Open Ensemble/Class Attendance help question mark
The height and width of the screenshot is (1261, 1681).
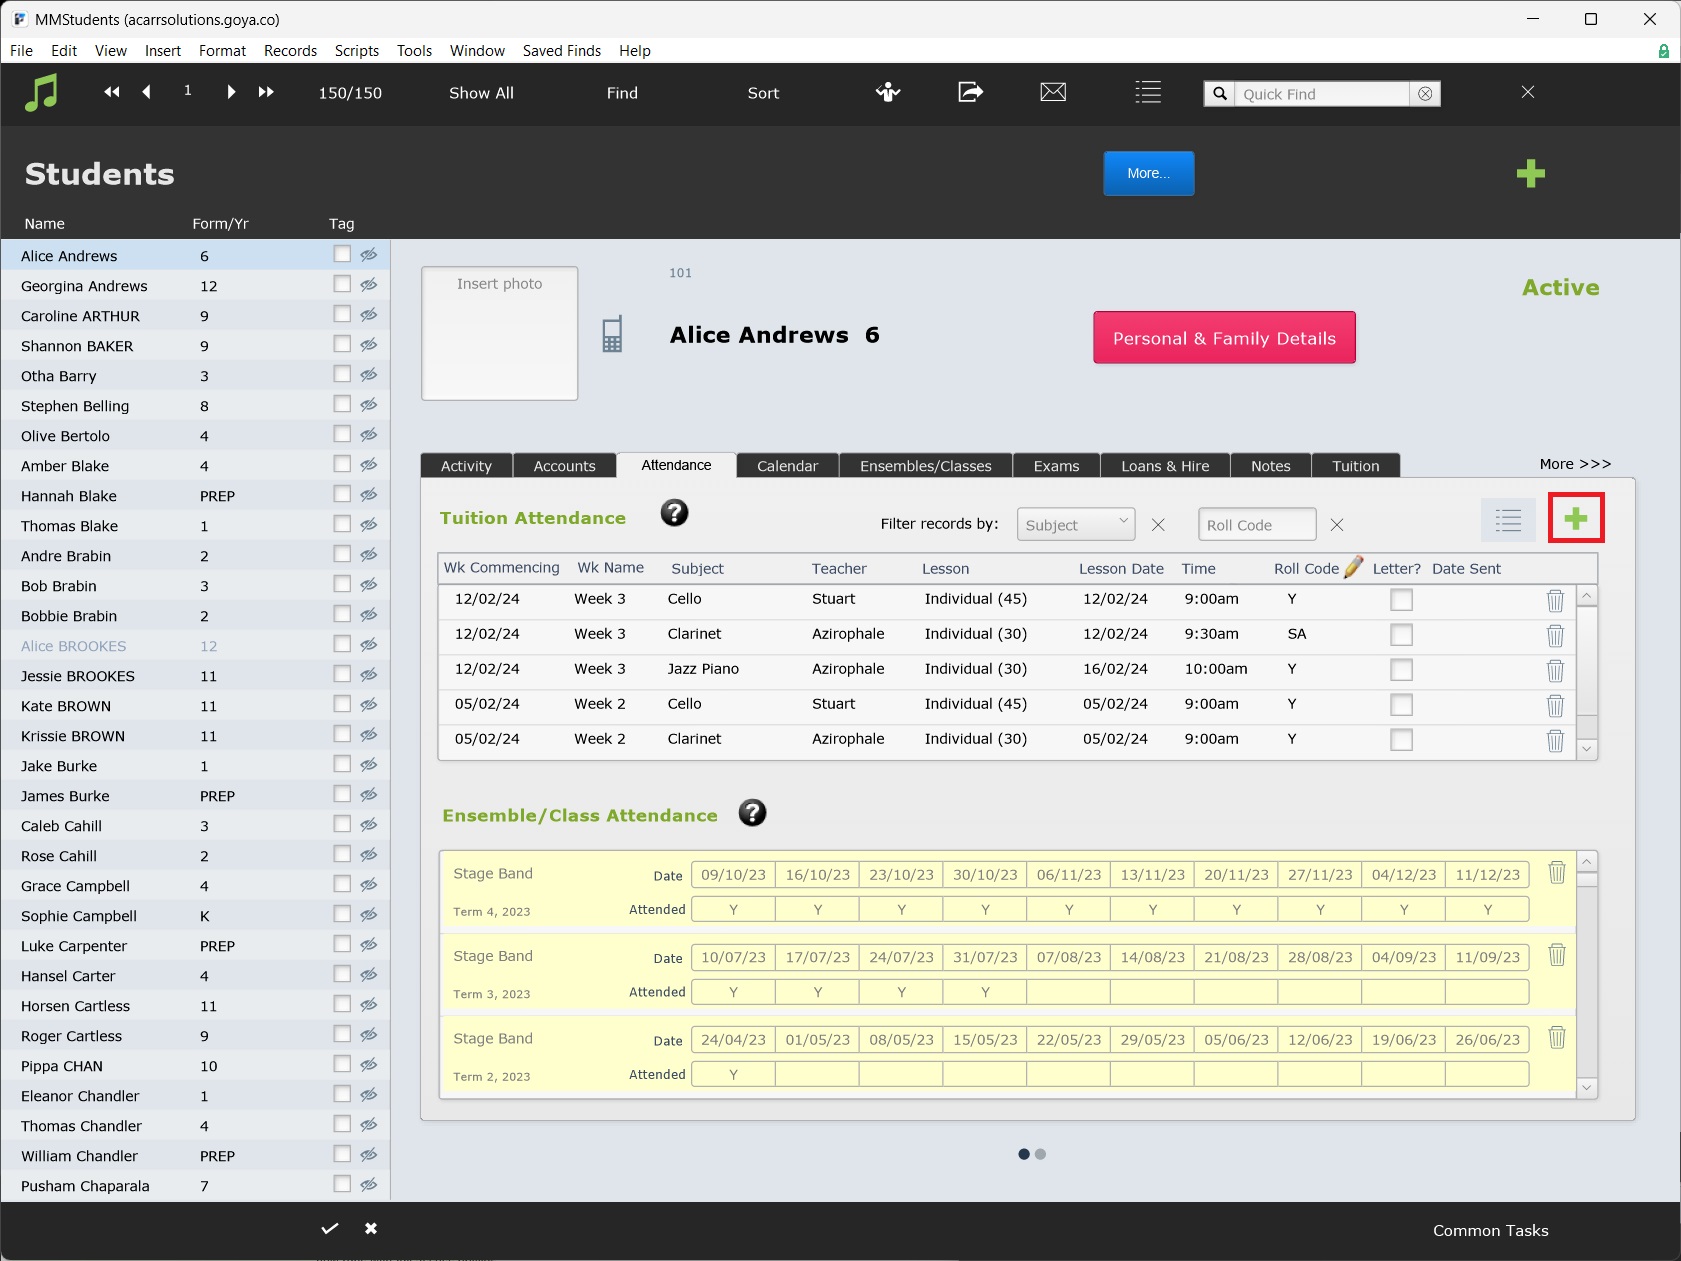(753, 813)
